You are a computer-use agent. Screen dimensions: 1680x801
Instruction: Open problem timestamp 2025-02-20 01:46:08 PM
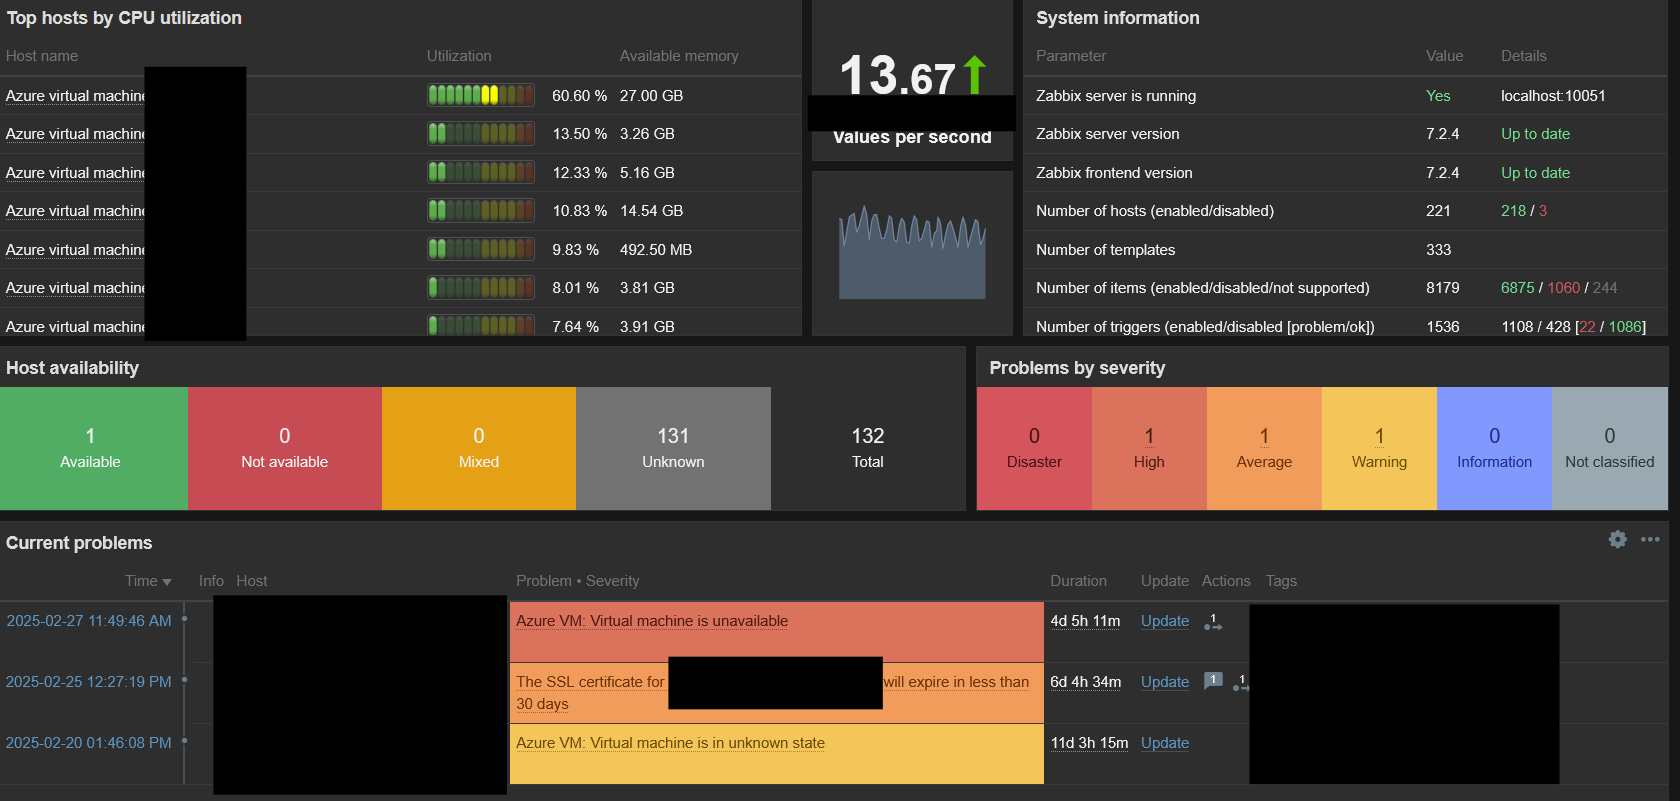(x=89, y=743)
